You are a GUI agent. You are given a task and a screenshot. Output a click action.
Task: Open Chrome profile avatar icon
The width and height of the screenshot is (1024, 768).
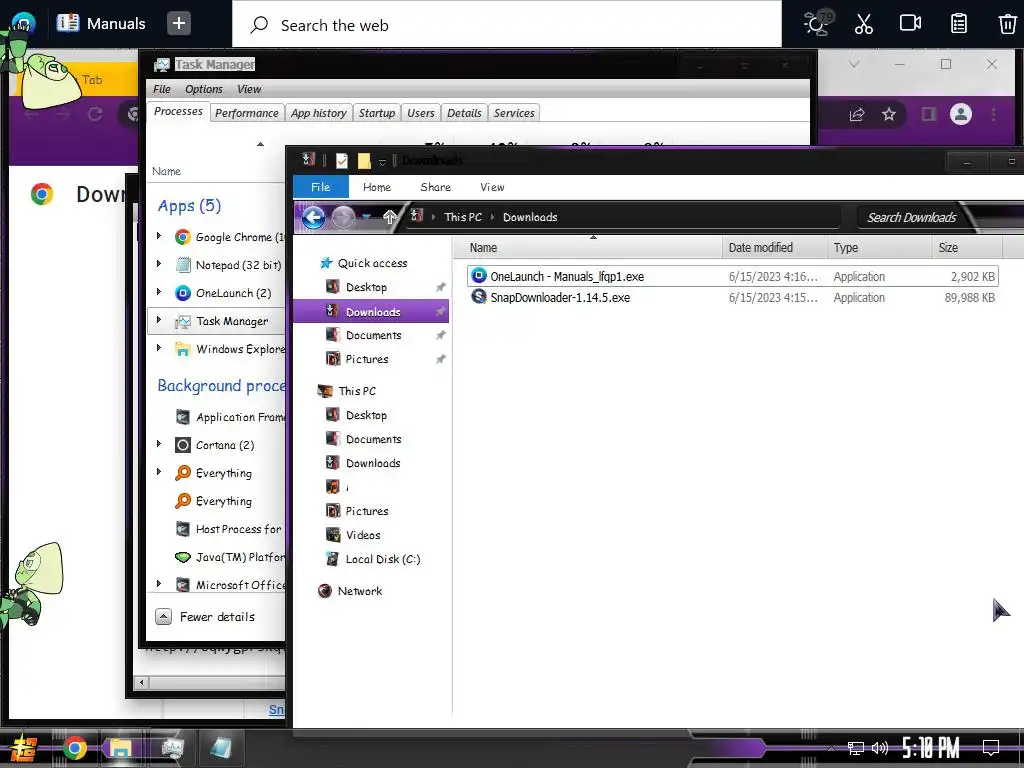[x=961, y=115]
